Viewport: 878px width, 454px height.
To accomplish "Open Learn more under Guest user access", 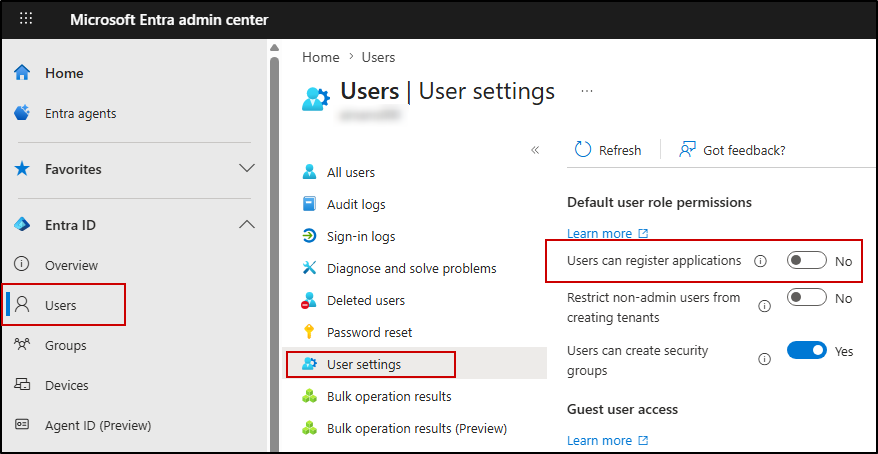I will pyautogui.click(x=608, y=441).
